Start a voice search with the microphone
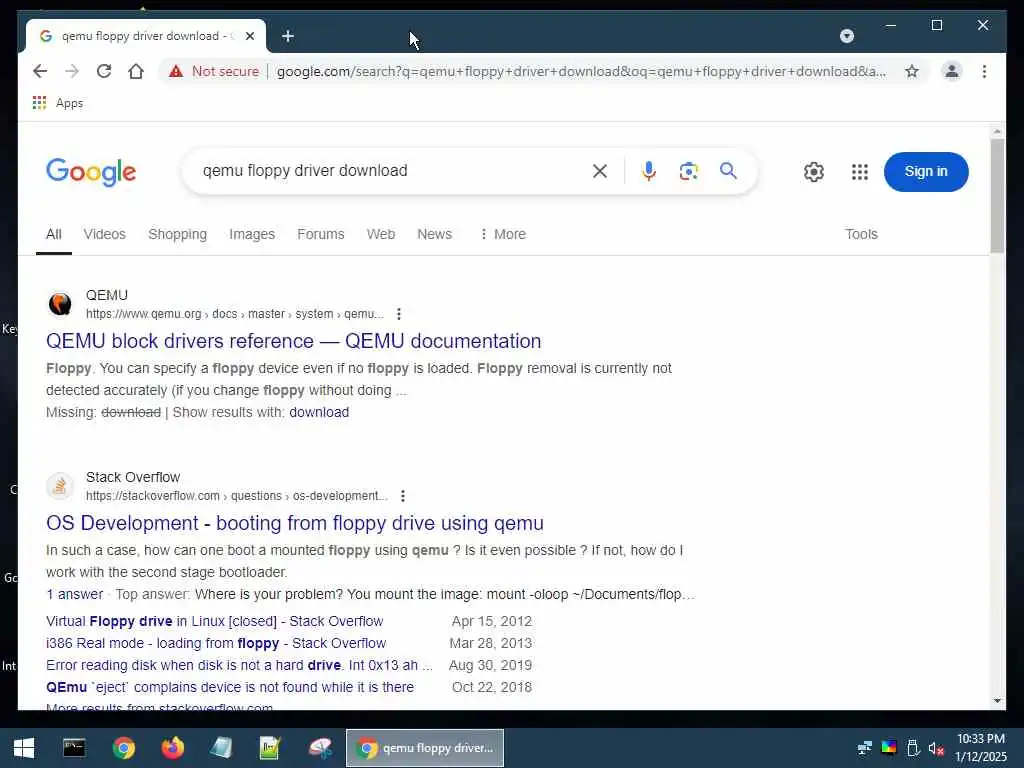The image size is (1024, 768). (x=648, y=171)
